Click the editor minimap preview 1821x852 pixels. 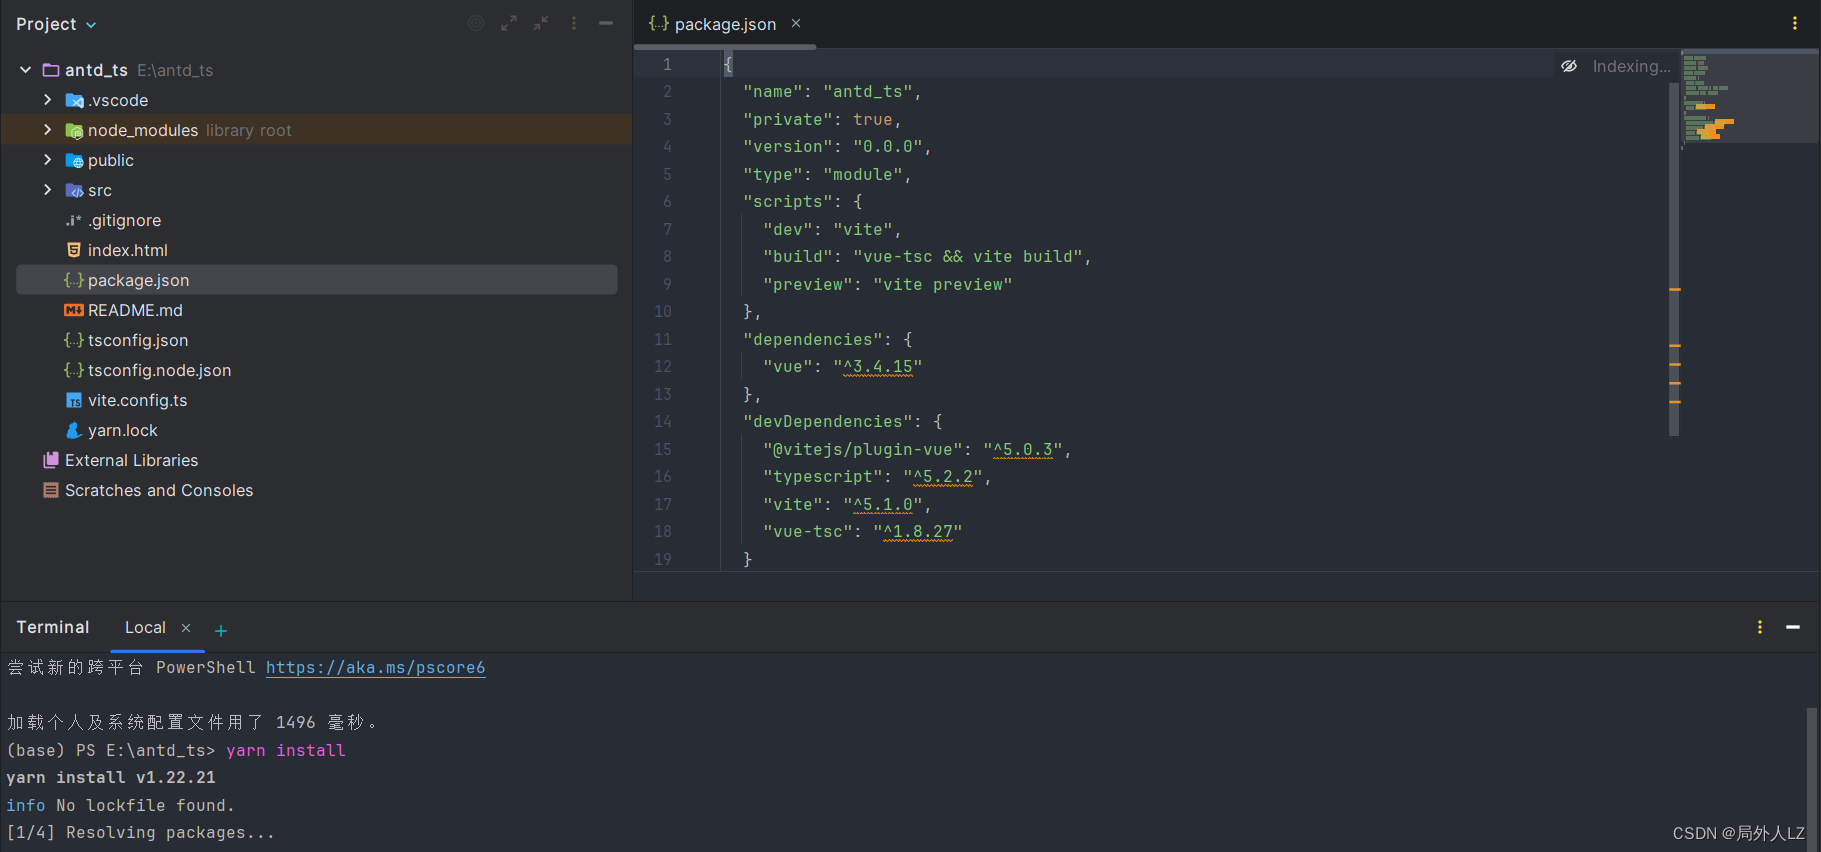tap(1749, 97)
